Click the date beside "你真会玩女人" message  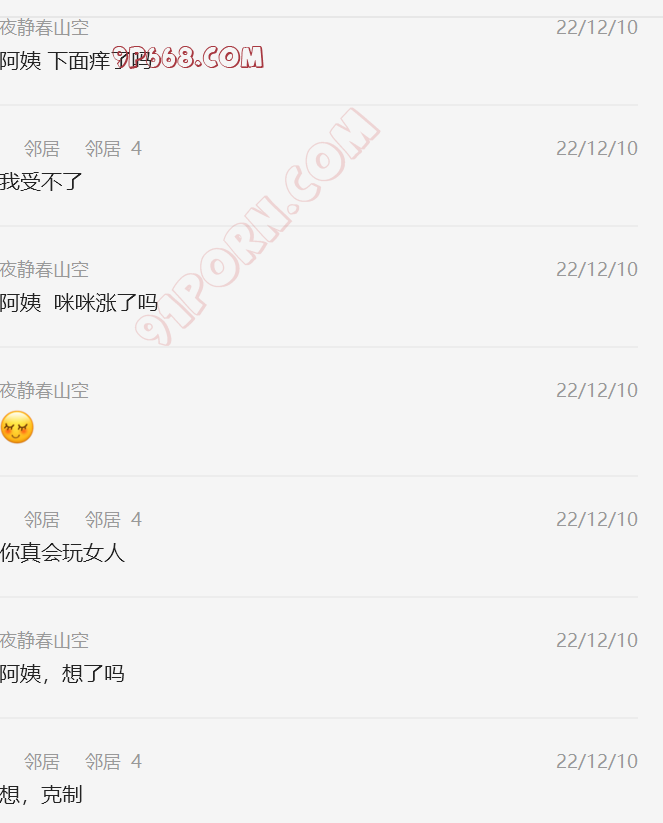click(597, 520)
